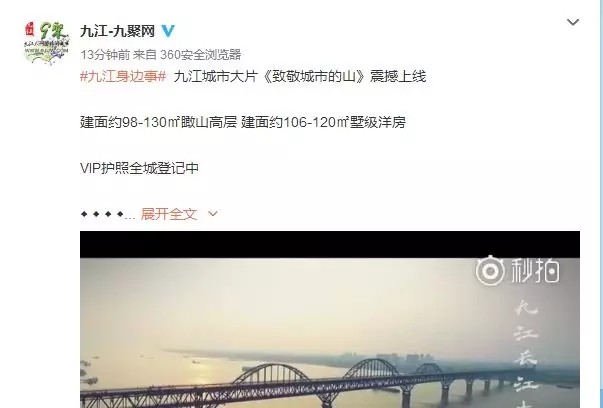
Task: Open the 九江-九聚网 account name link
Action: pos(118,31)
